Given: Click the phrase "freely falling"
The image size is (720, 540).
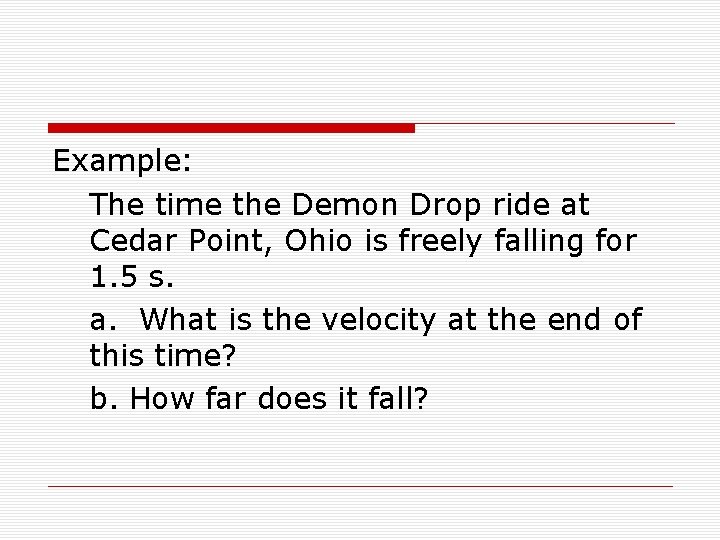Looking at the screenshot, I should (486, 241).
